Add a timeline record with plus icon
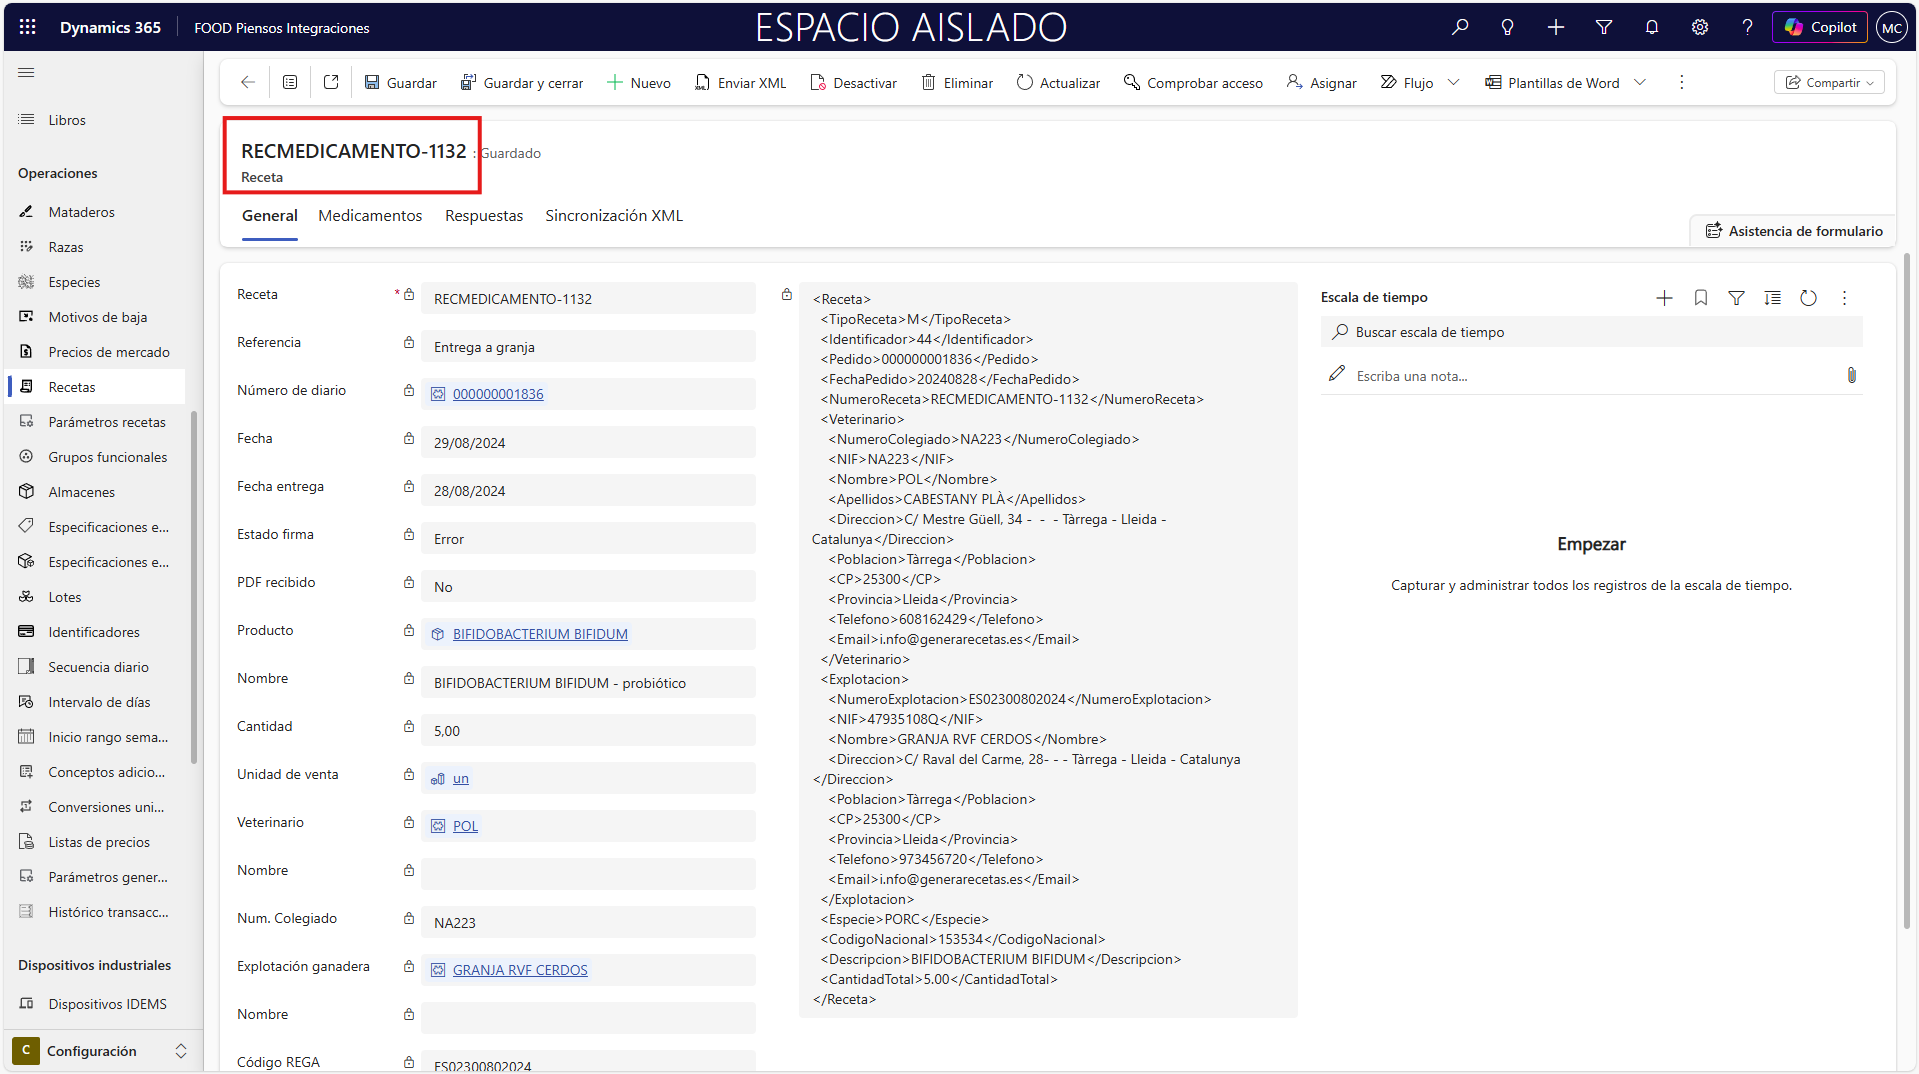 1664,298
